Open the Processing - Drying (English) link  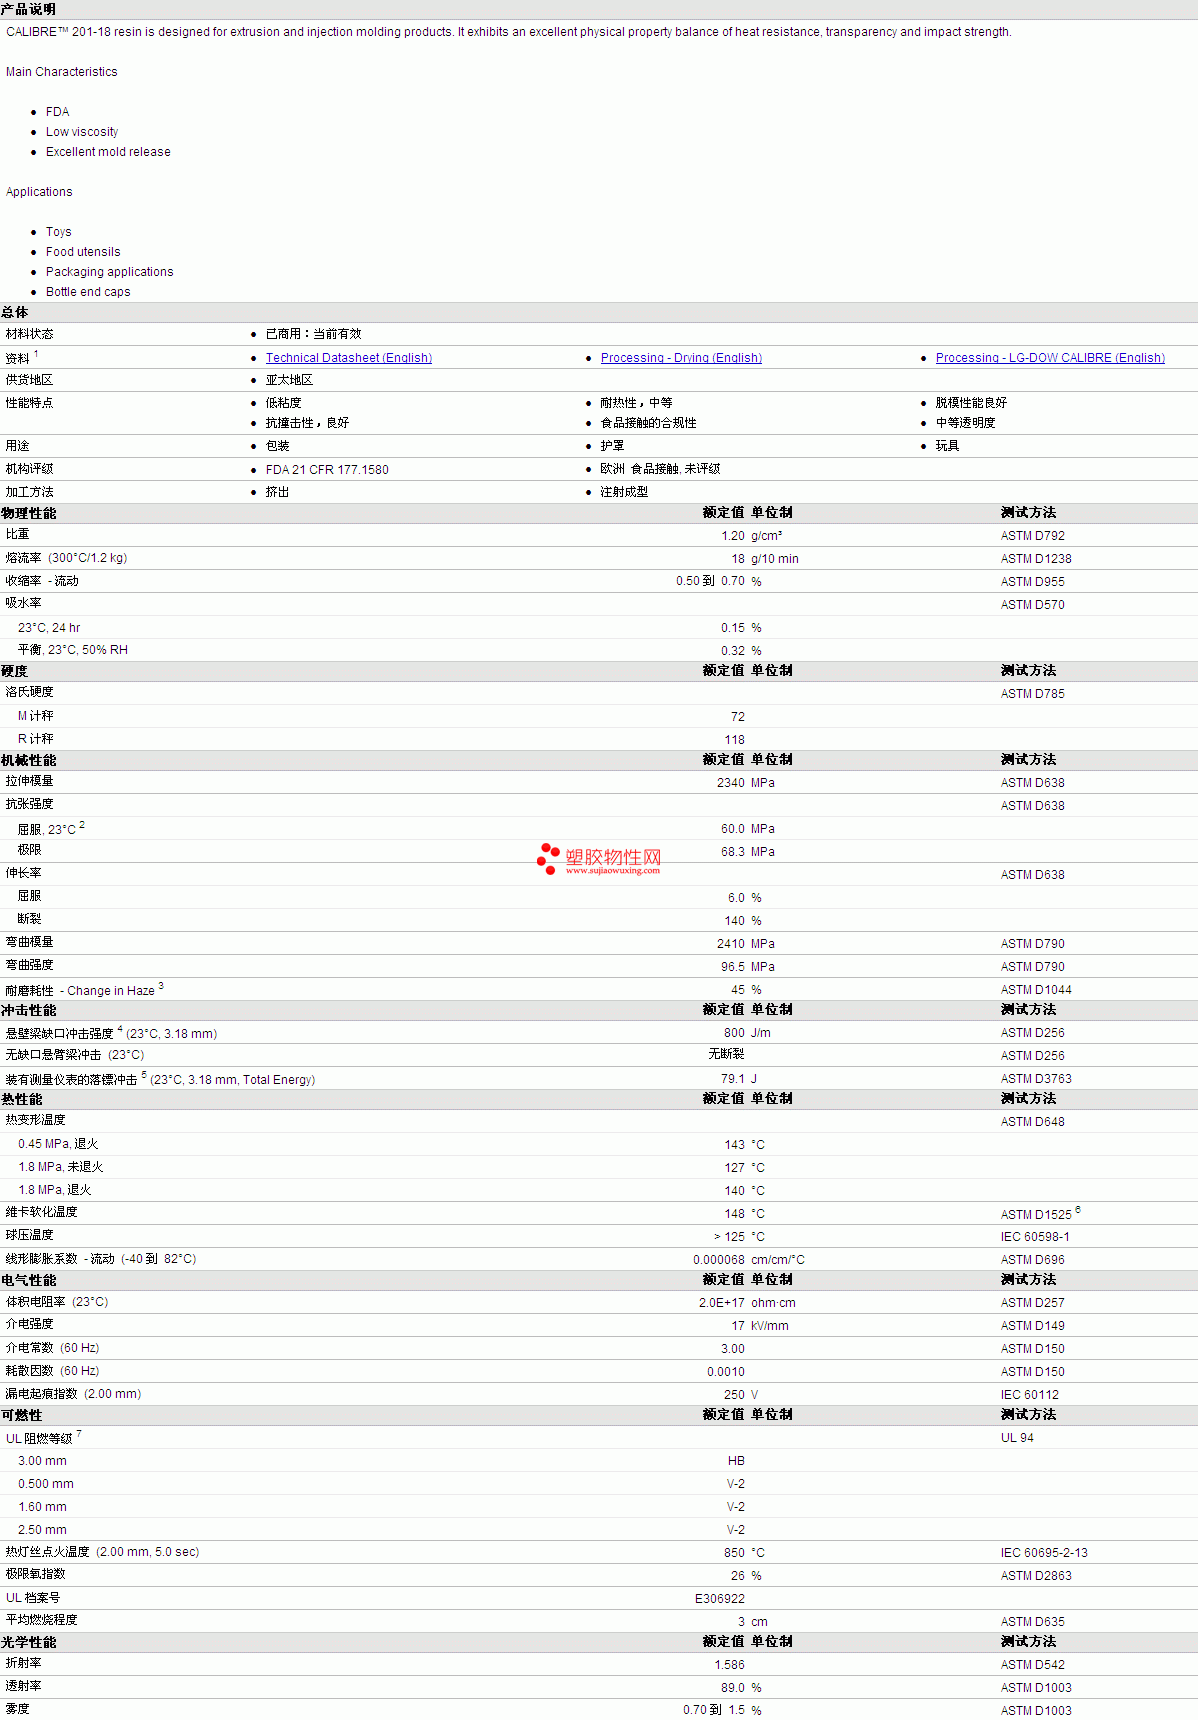(x=681, y=358)
